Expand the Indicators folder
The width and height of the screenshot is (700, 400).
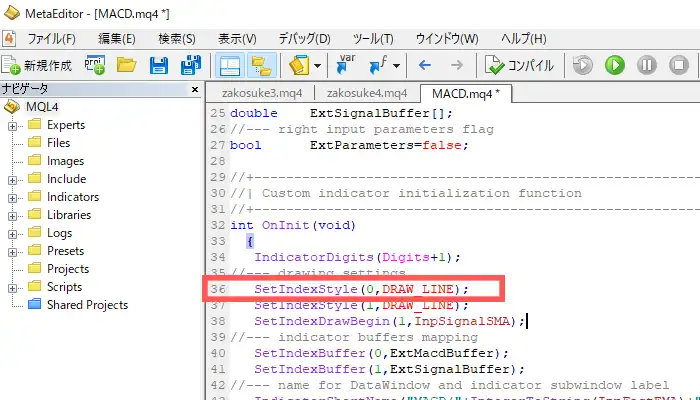(12, 198)
